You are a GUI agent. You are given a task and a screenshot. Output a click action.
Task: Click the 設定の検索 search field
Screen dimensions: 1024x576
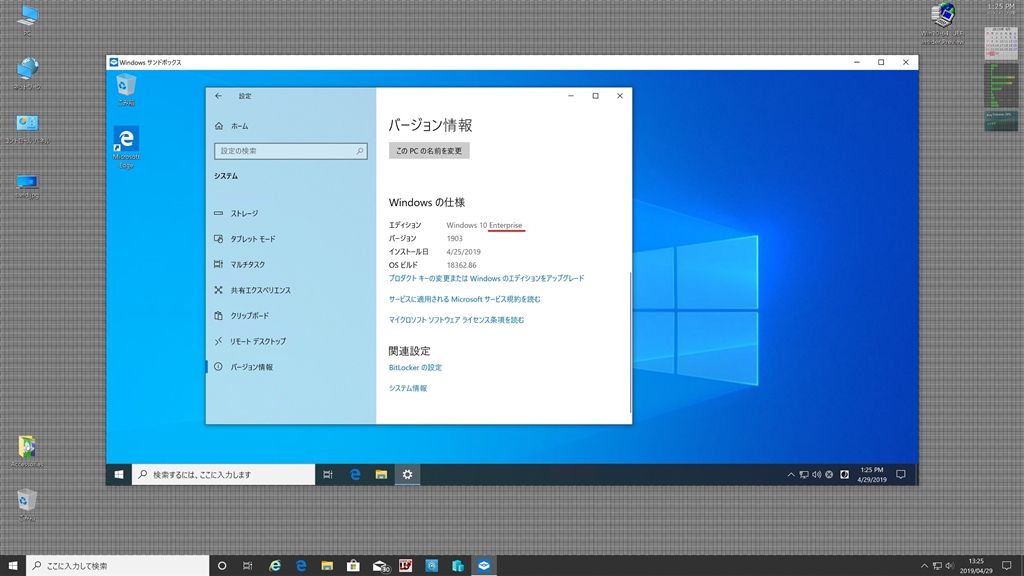coord(291,151)
